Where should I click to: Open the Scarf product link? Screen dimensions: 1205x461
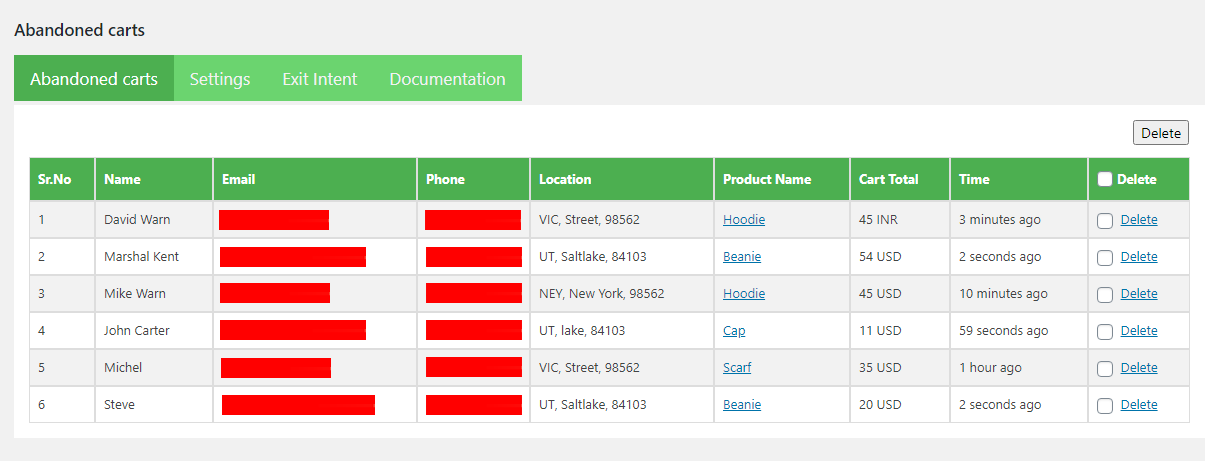(737, 367)
